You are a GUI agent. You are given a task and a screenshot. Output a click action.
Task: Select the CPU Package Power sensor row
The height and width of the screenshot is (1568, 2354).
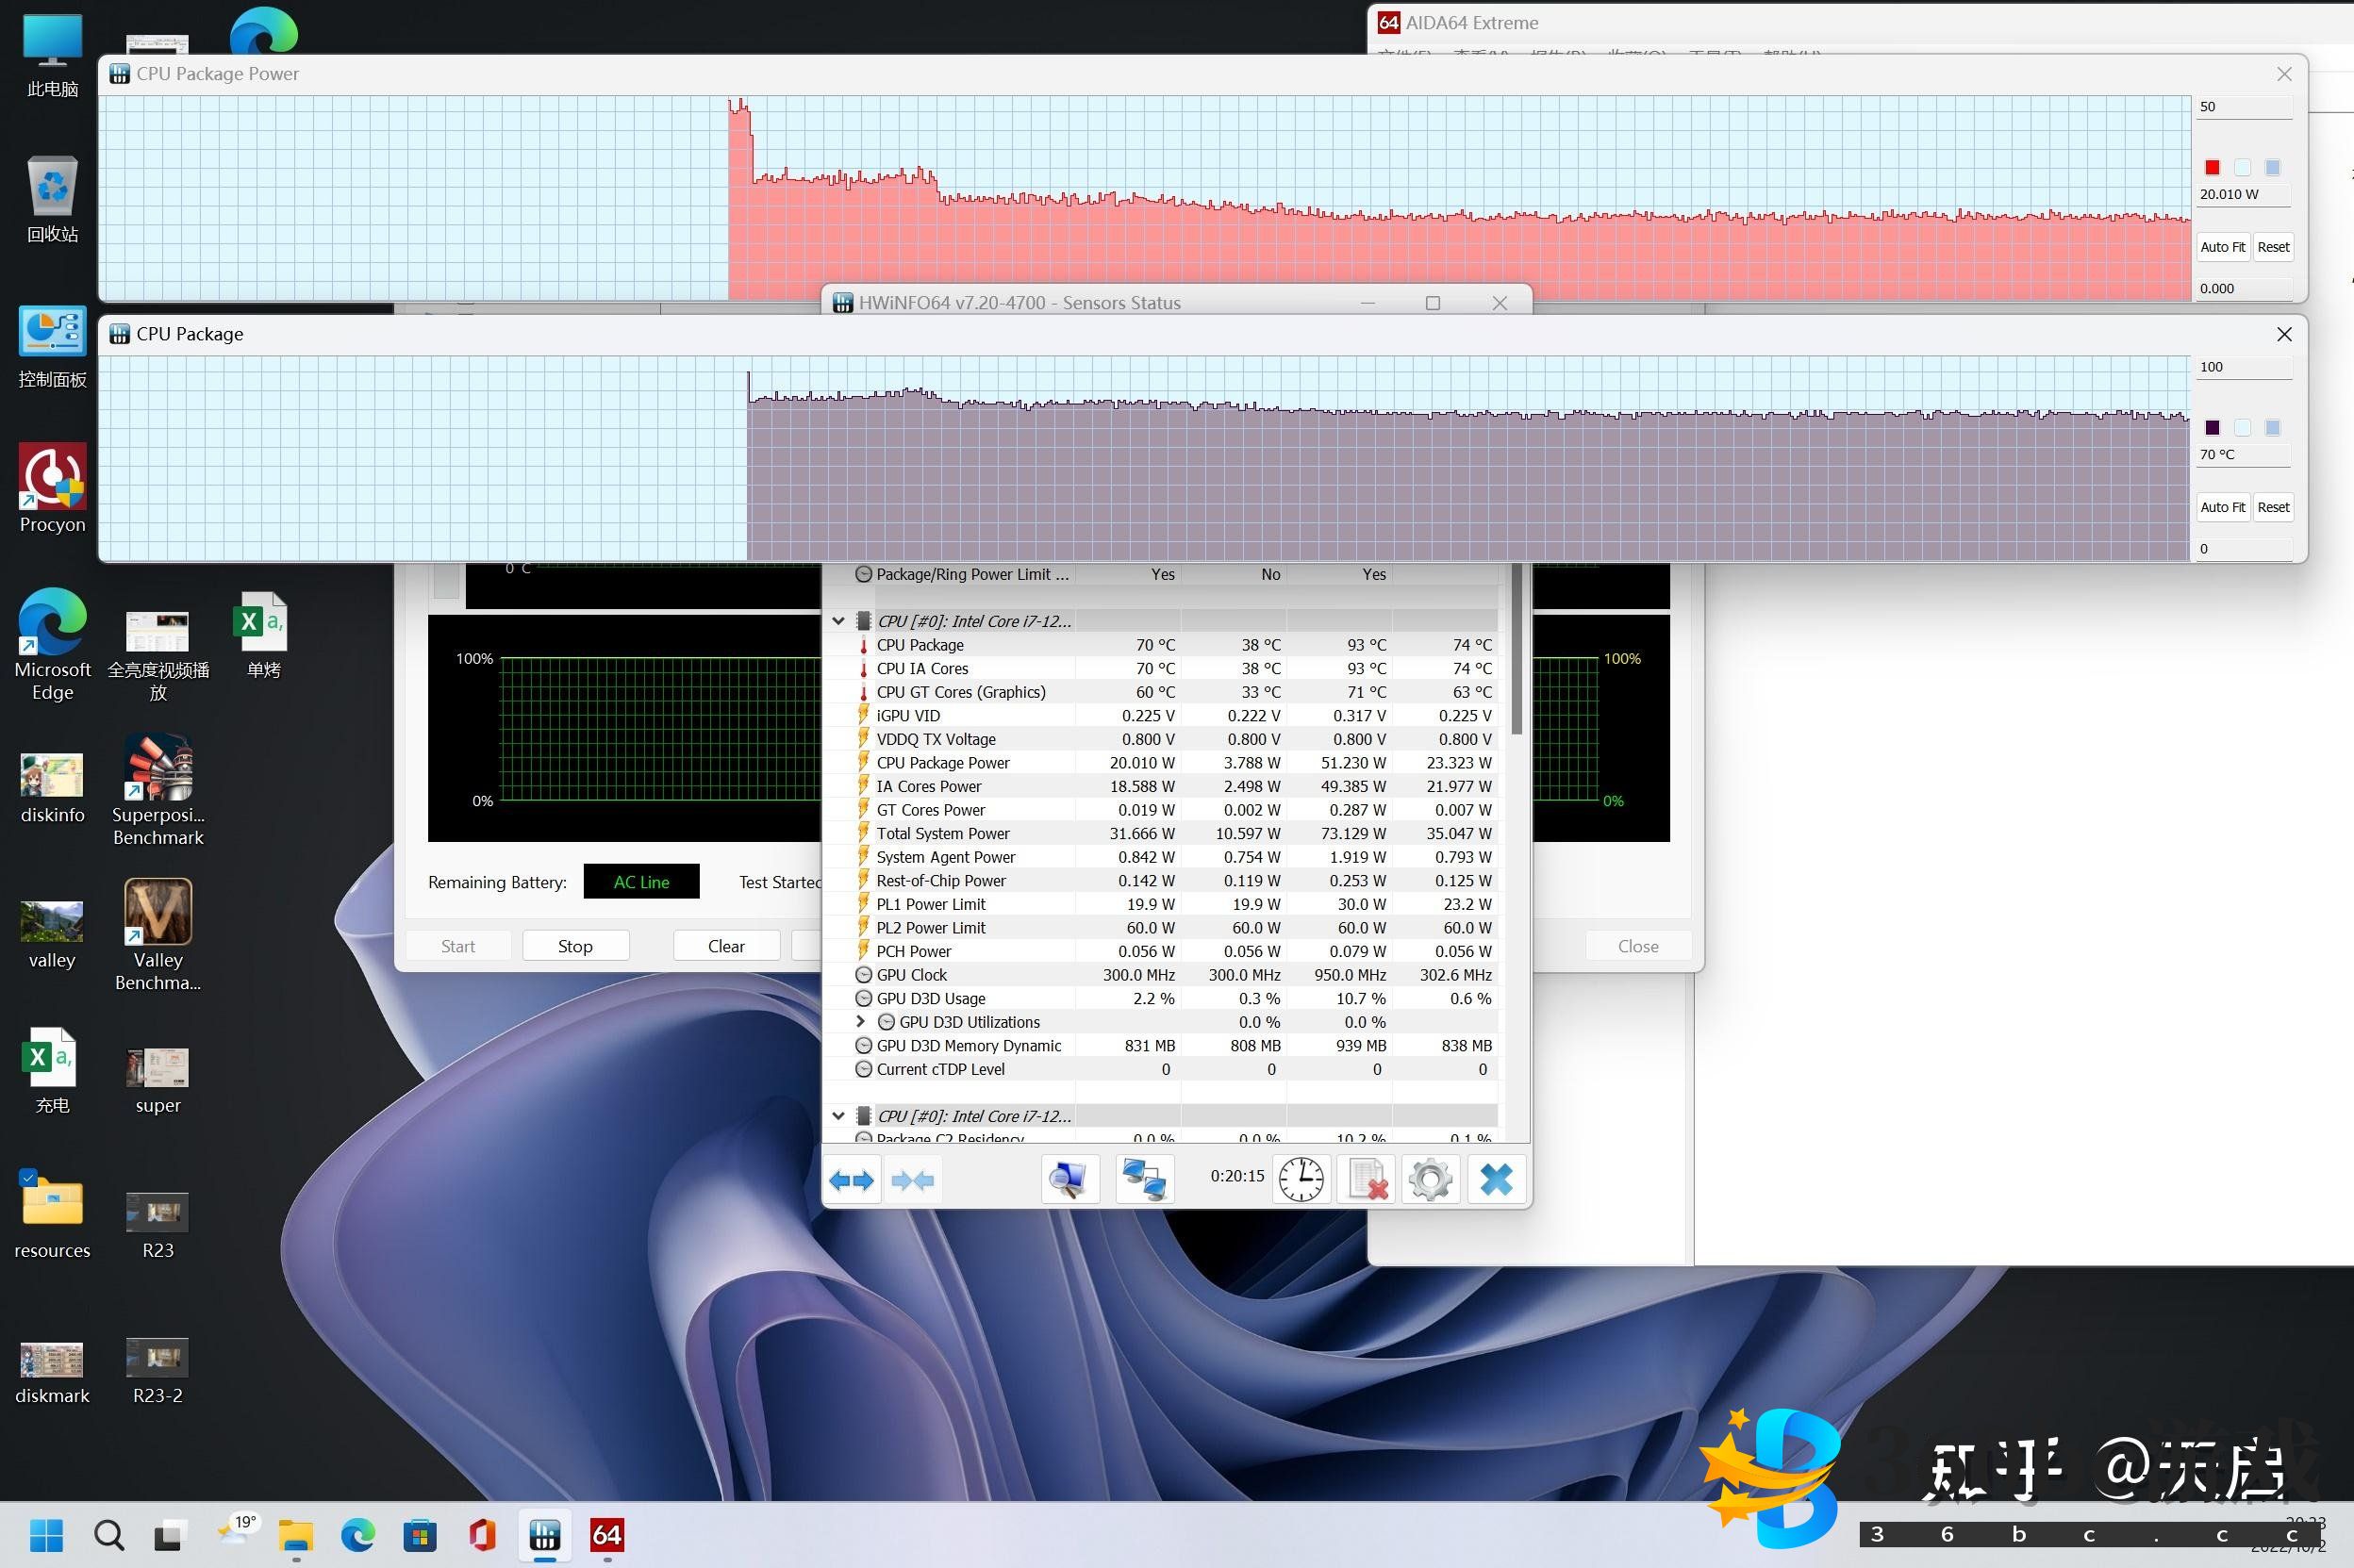[x=943, y=763]
